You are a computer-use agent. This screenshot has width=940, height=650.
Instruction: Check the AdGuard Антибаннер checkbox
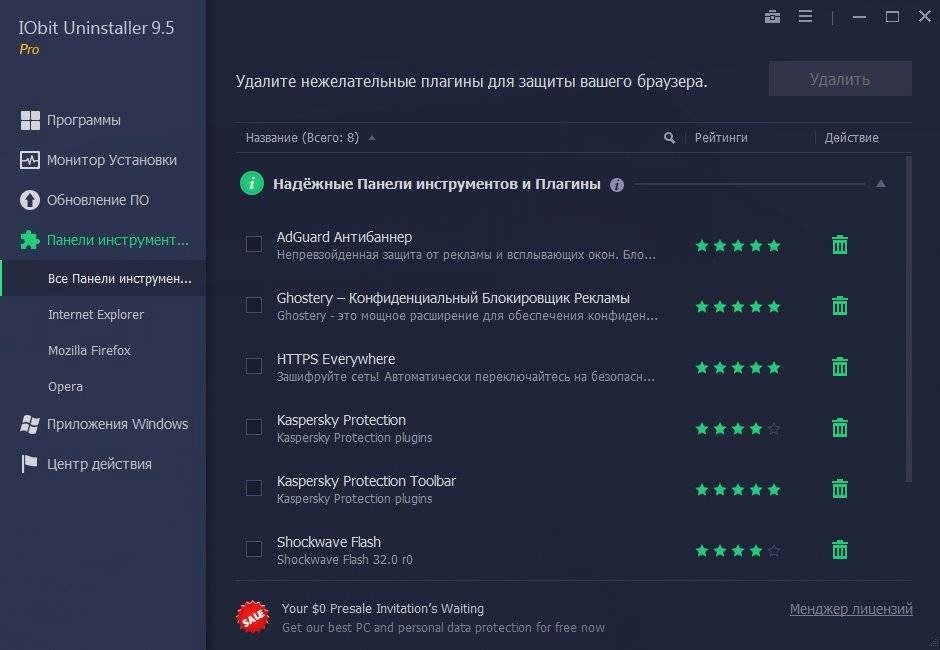click(x=254, y=244)
